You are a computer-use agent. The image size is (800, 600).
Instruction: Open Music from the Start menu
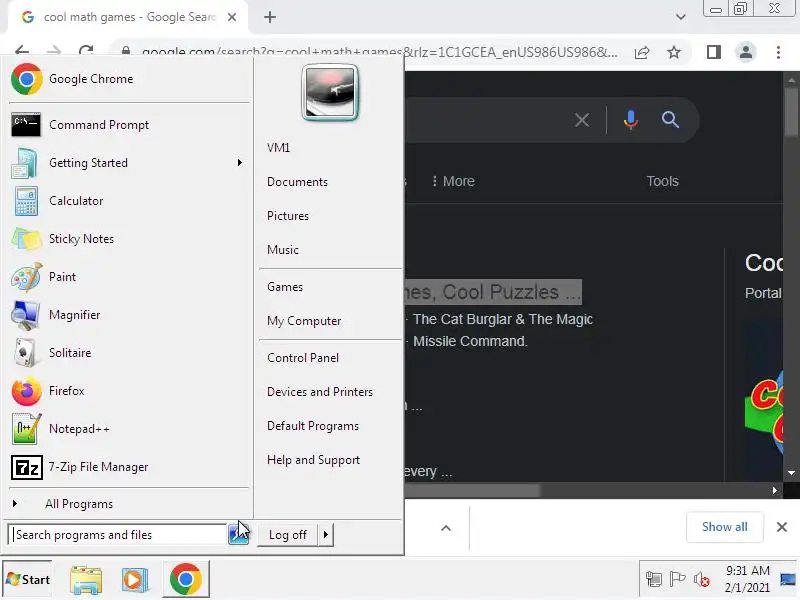[x=283, y=250]
